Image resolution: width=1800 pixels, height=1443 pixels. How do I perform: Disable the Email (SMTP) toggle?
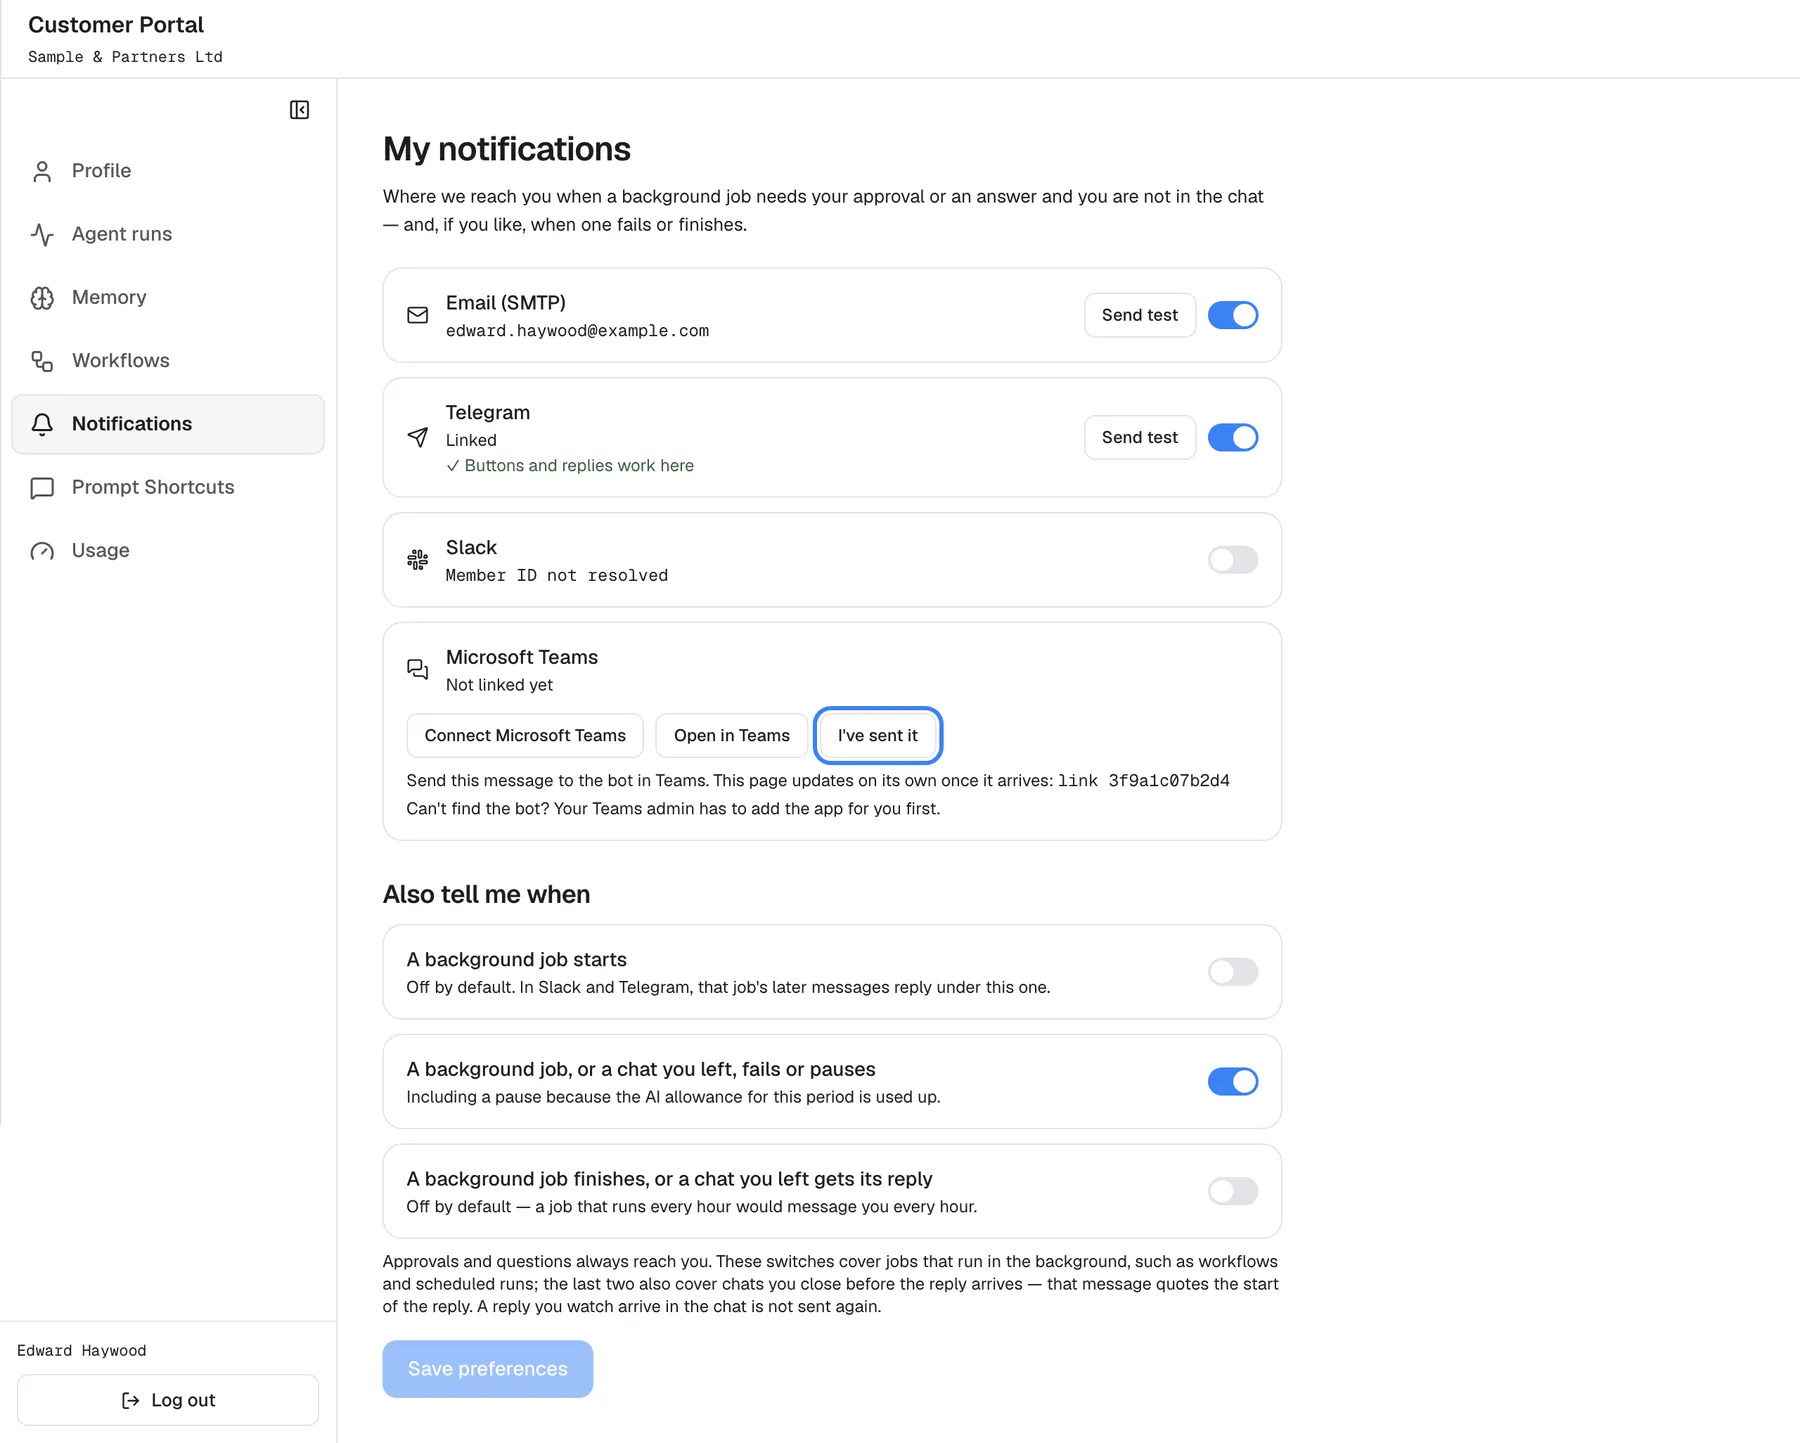coord(1233,315)
